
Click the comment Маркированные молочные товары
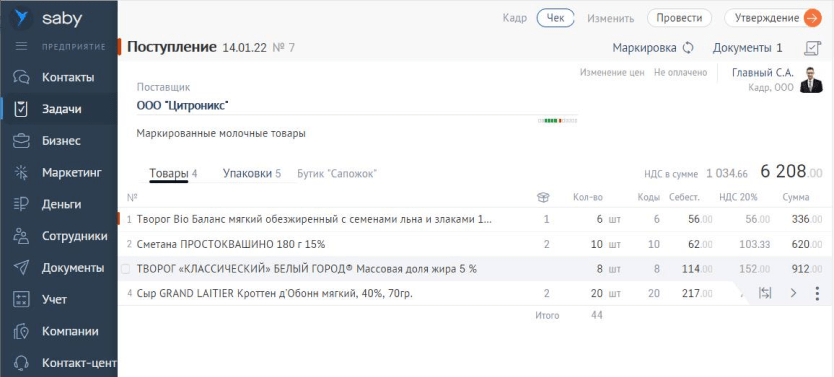(221, 133)
